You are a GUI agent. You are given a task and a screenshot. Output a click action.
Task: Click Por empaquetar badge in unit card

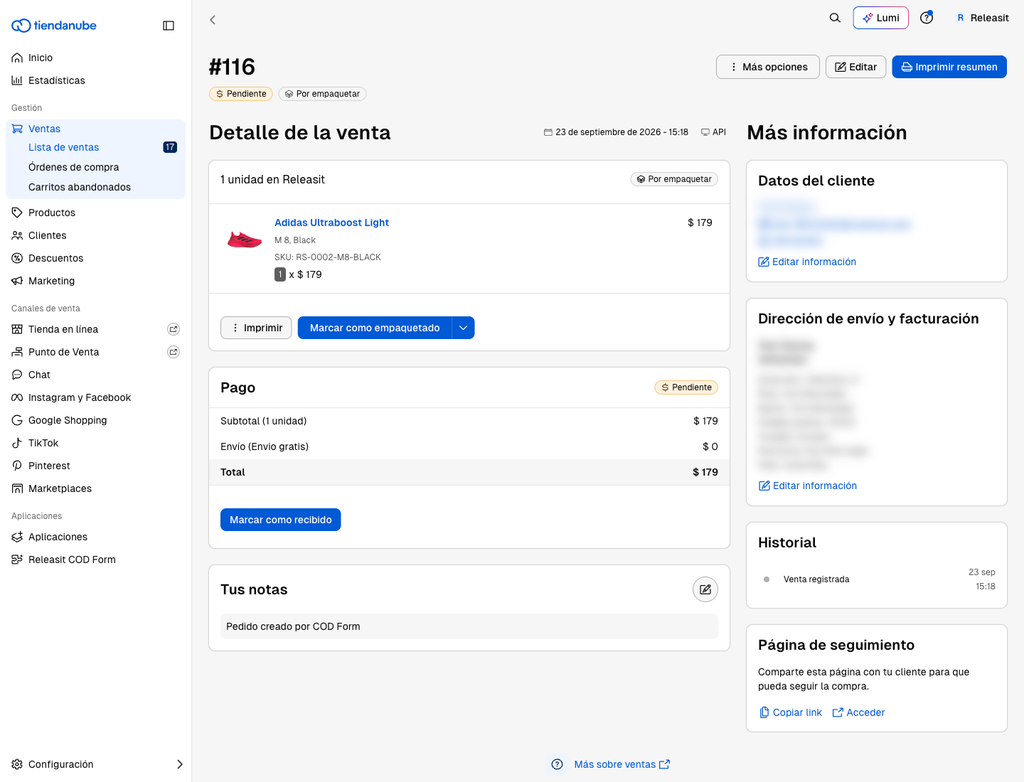pyautogui.click(x=674, y=179)
